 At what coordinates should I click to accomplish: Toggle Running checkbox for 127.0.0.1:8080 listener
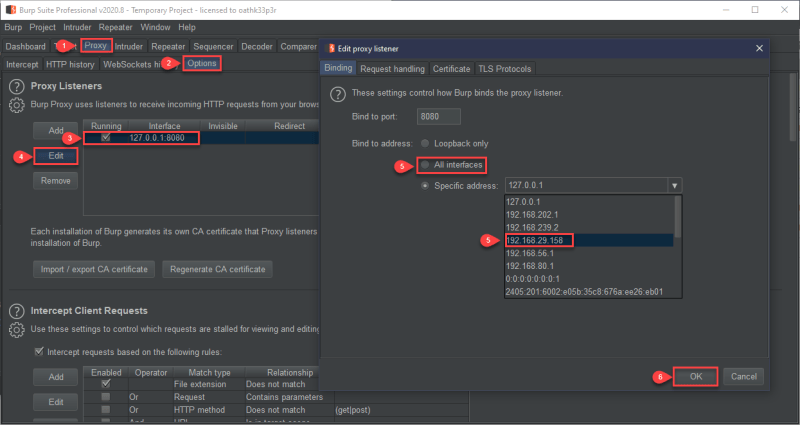[106, 137]
